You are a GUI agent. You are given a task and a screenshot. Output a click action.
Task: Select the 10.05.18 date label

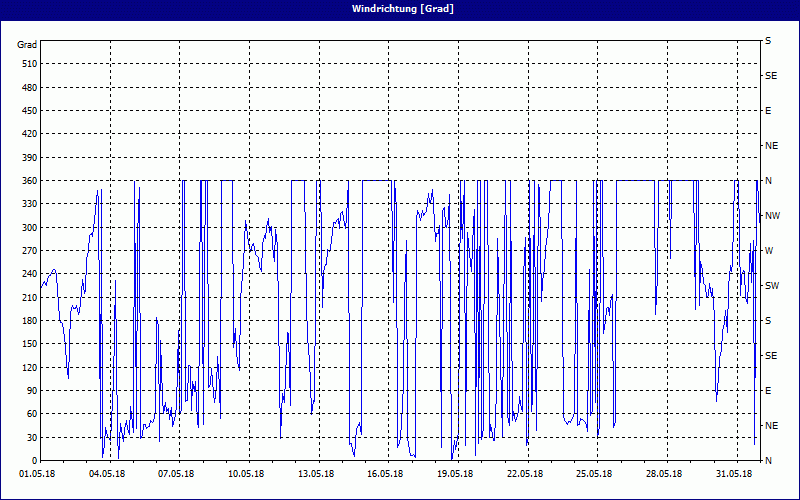[x=246, y=474]
